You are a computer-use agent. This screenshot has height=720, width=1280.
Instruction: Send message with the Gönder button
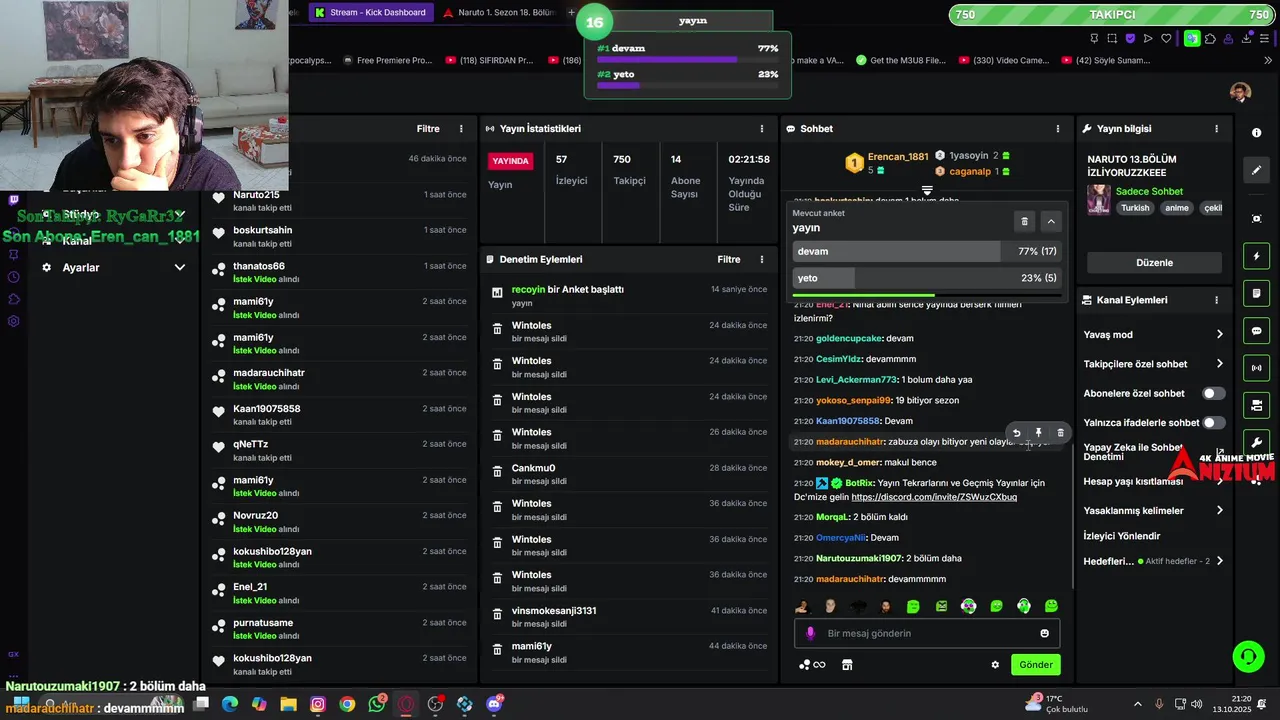1035,665
